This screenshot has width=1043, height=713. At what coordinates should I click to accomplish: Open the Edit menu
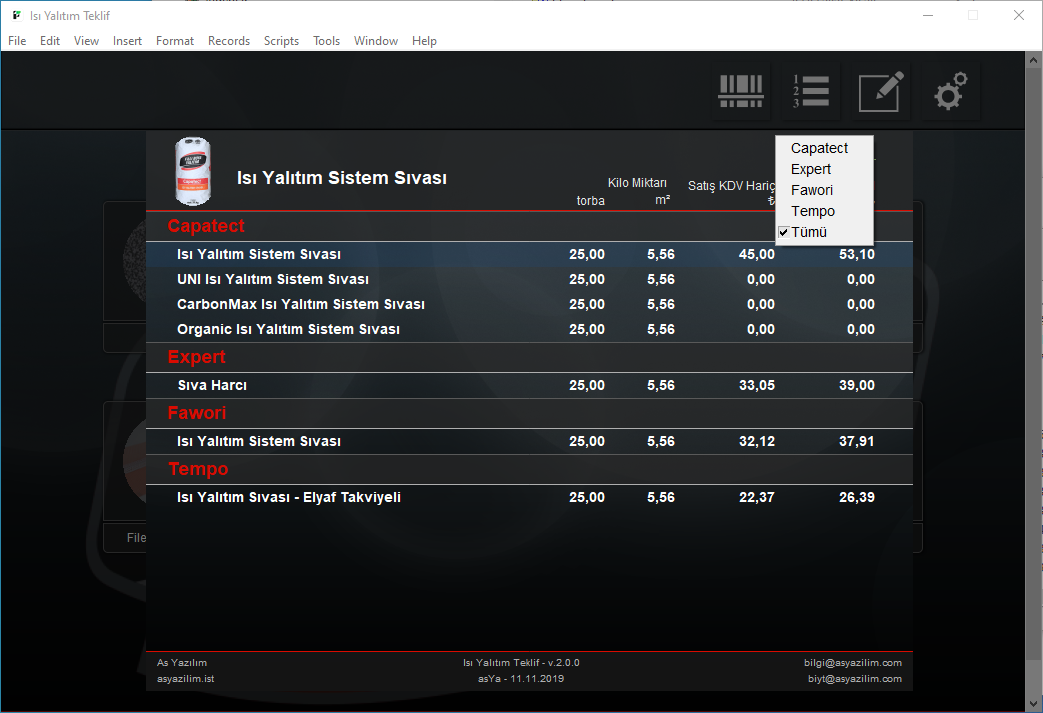[x=50, y=41]
